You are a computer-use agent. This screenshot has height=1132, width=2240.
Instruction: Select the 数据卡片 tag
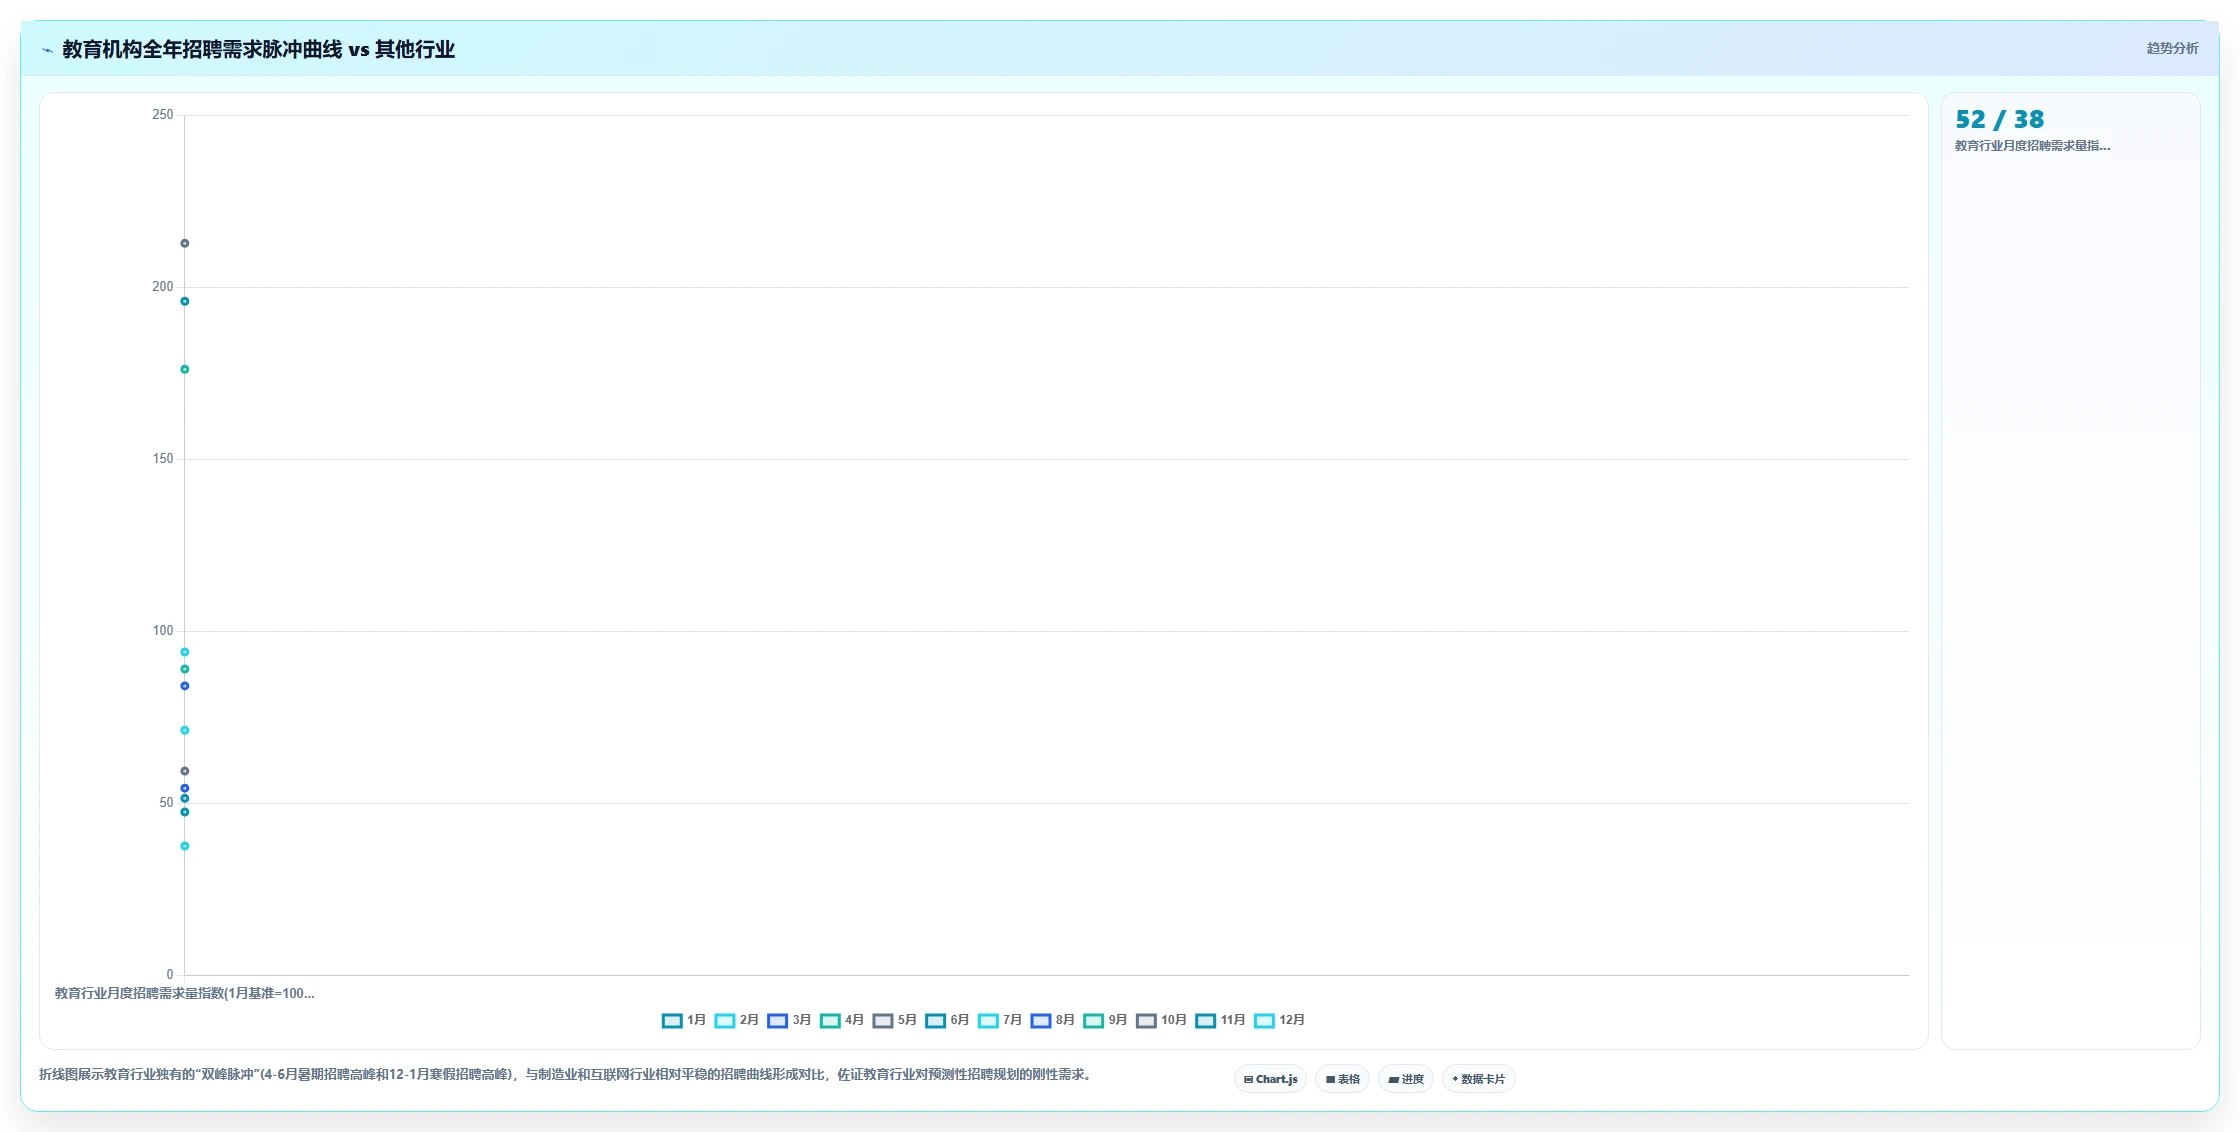pyautogui.click(x=1478, y=1079)
